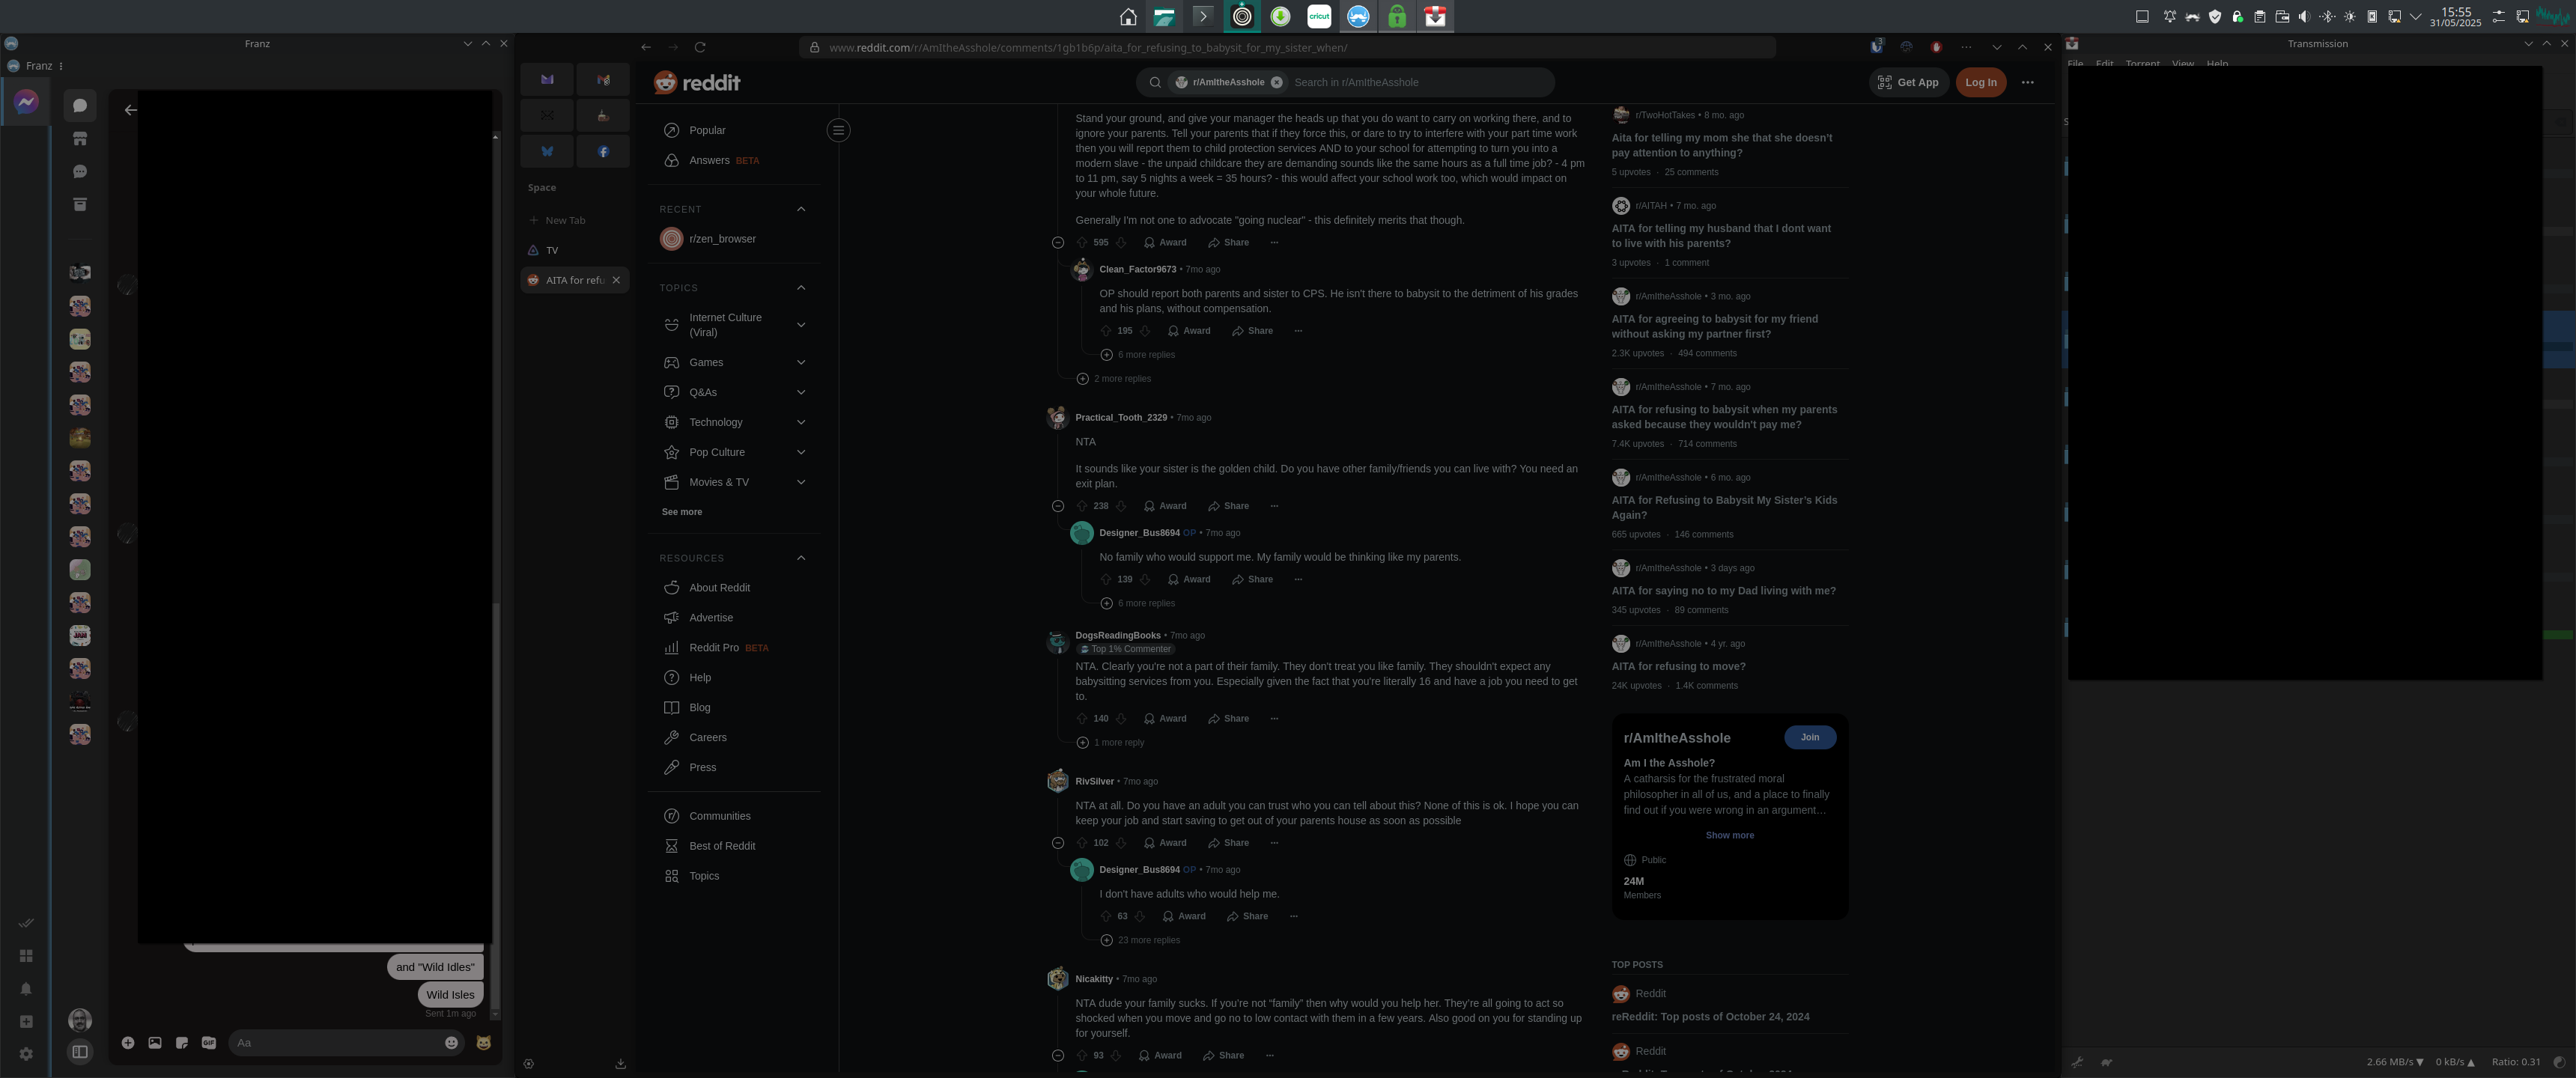The width and height of the screenshot is (2576, 1078).
Task: Join the r/AmItheAsshole community
Action: [x=1809, y=737]
